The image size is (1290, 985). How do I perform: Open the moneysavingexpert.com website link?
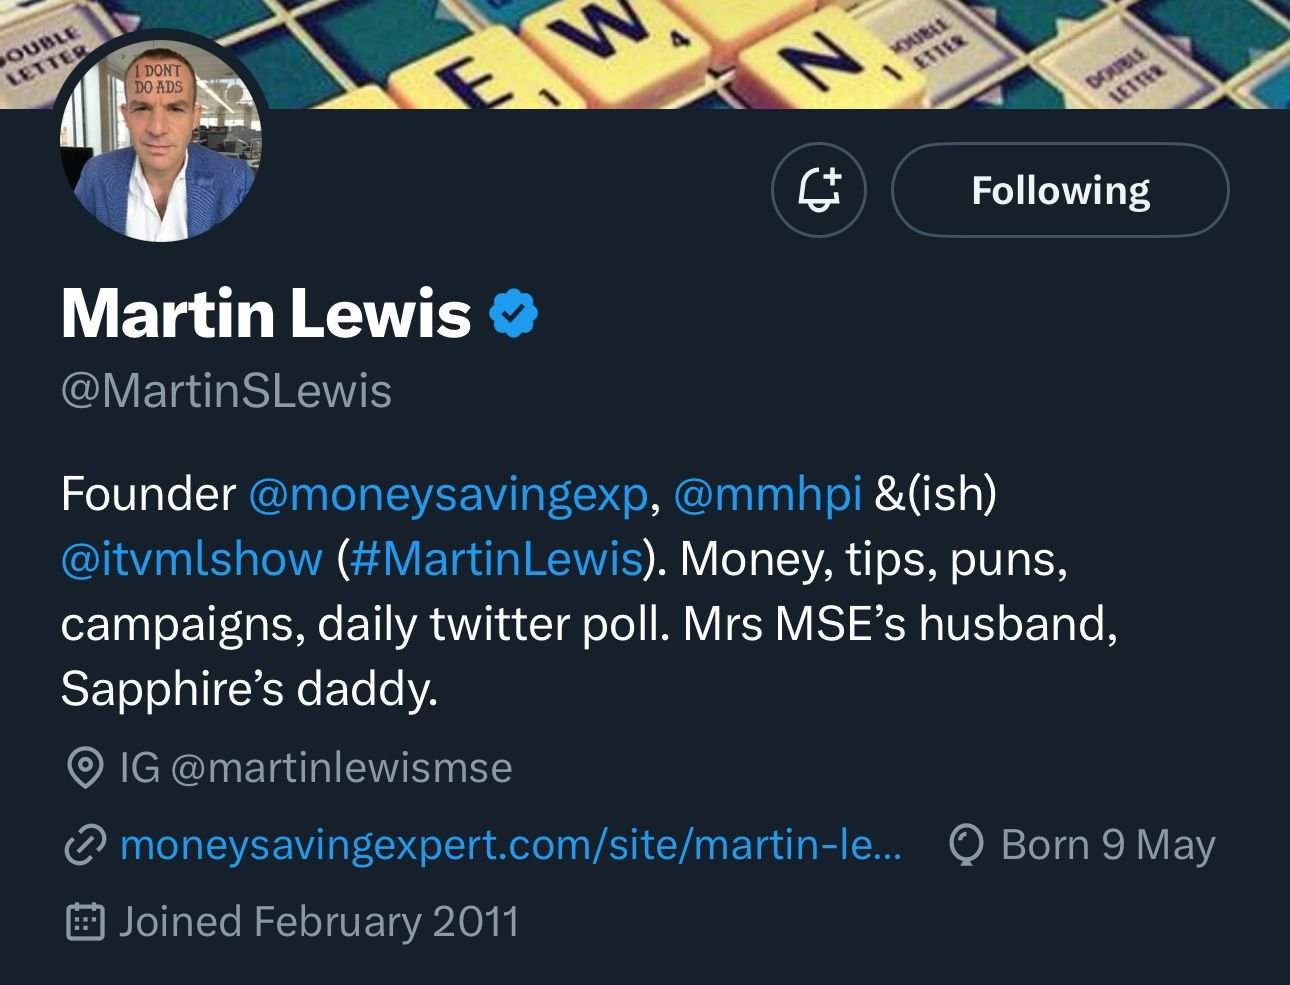click(510, 845)
